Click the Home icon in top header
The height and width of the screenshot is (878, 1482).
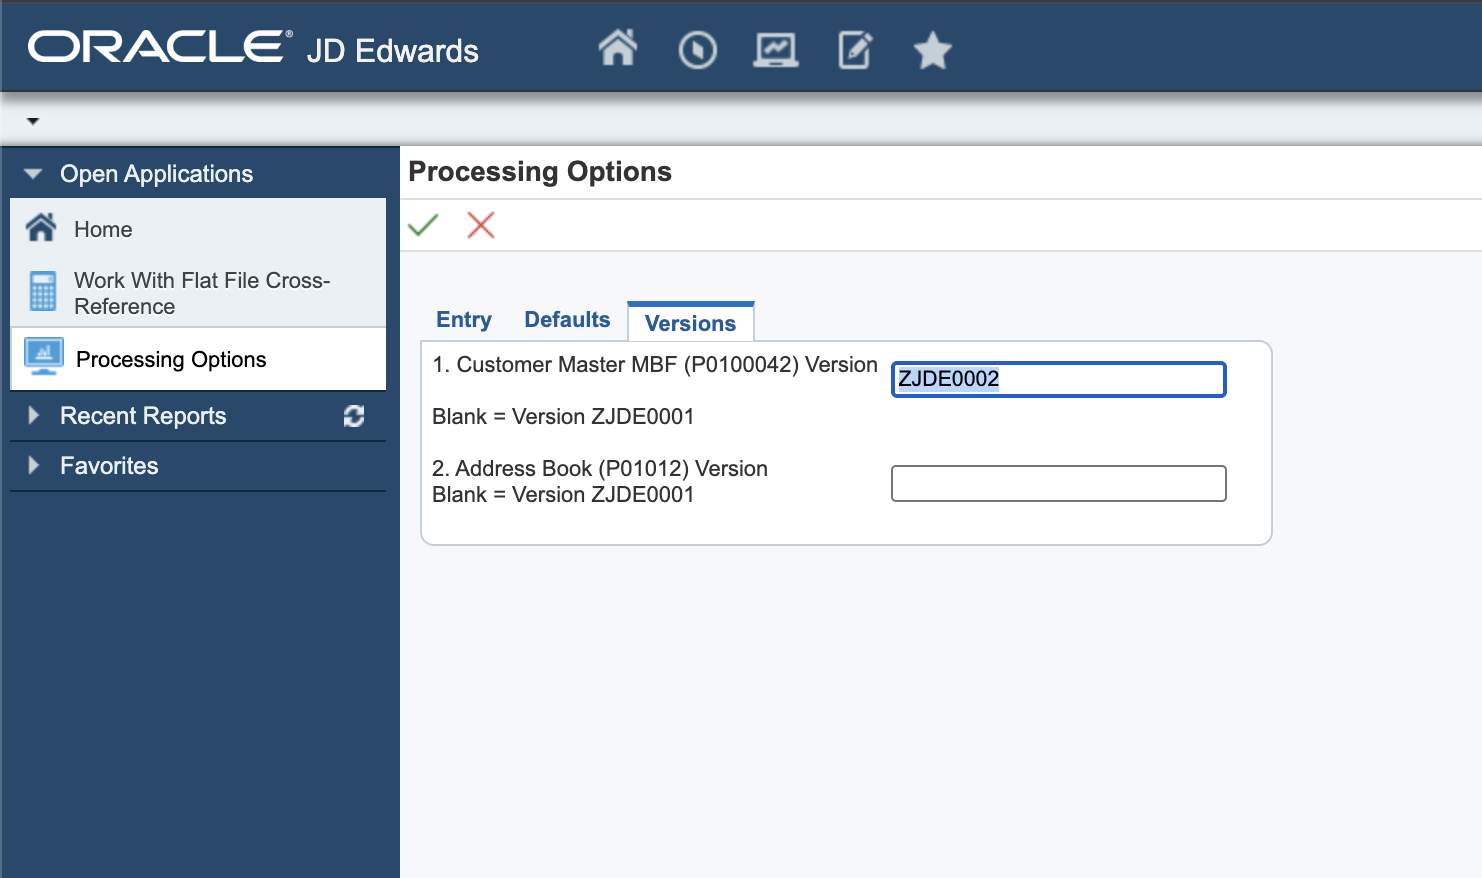[617, 48]
